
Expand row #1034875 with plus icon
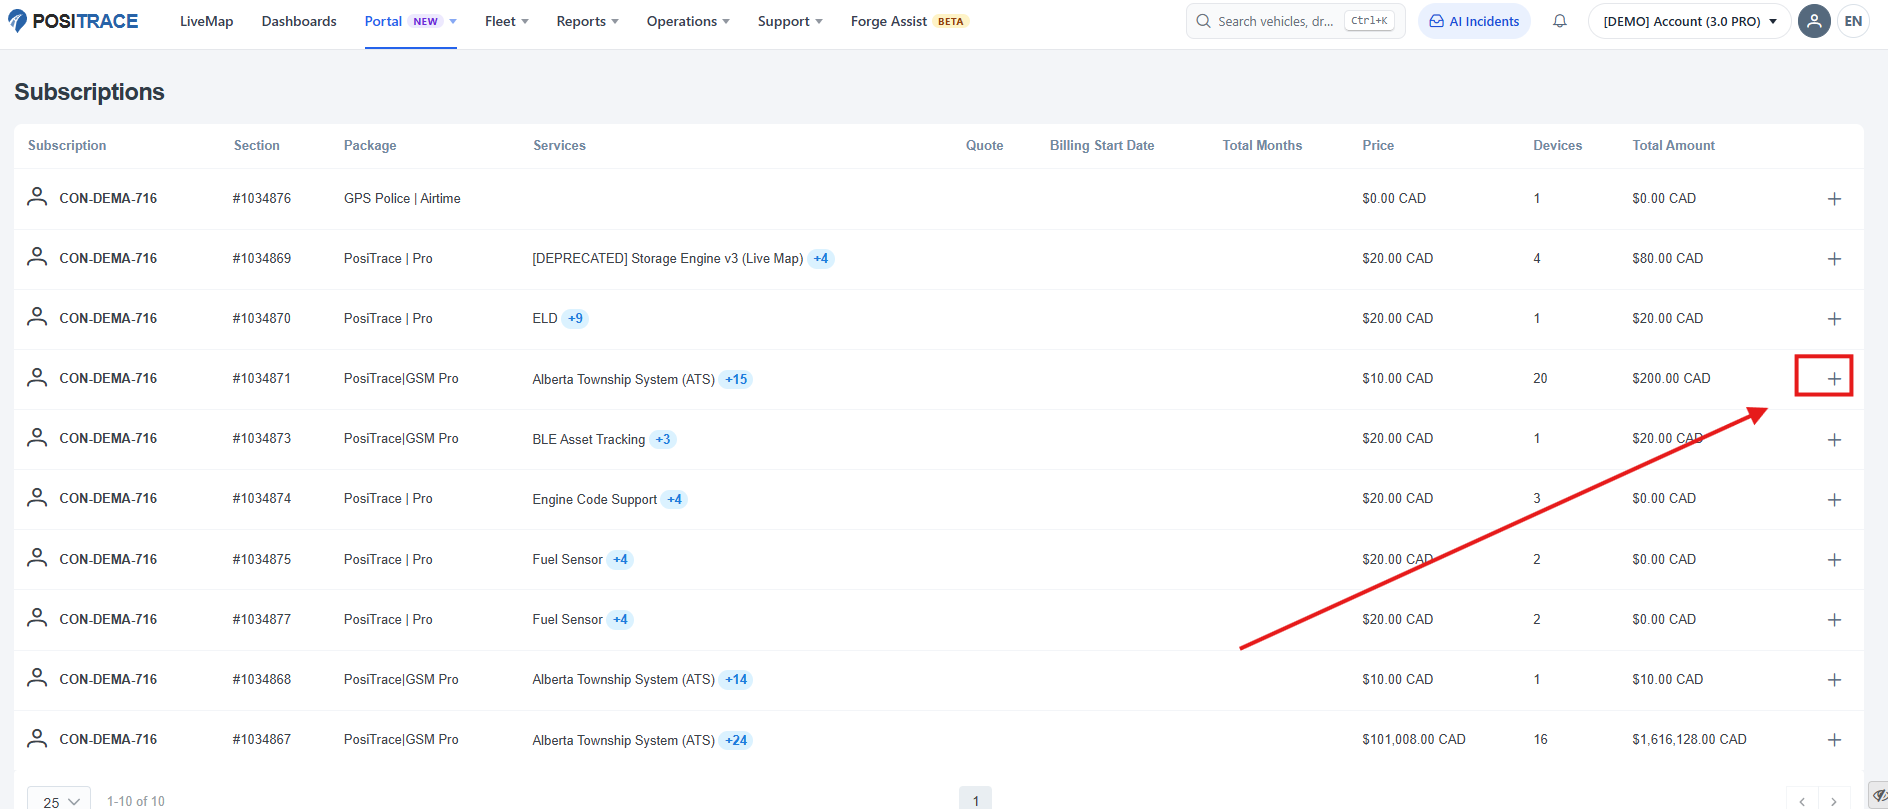pos(1834,560)
